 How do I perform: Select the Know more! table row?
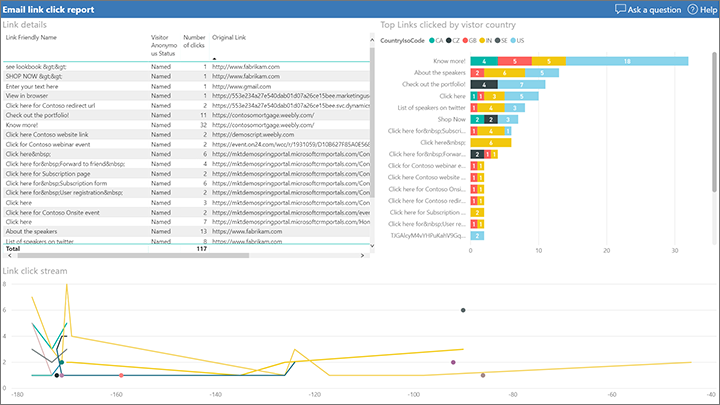186,125
